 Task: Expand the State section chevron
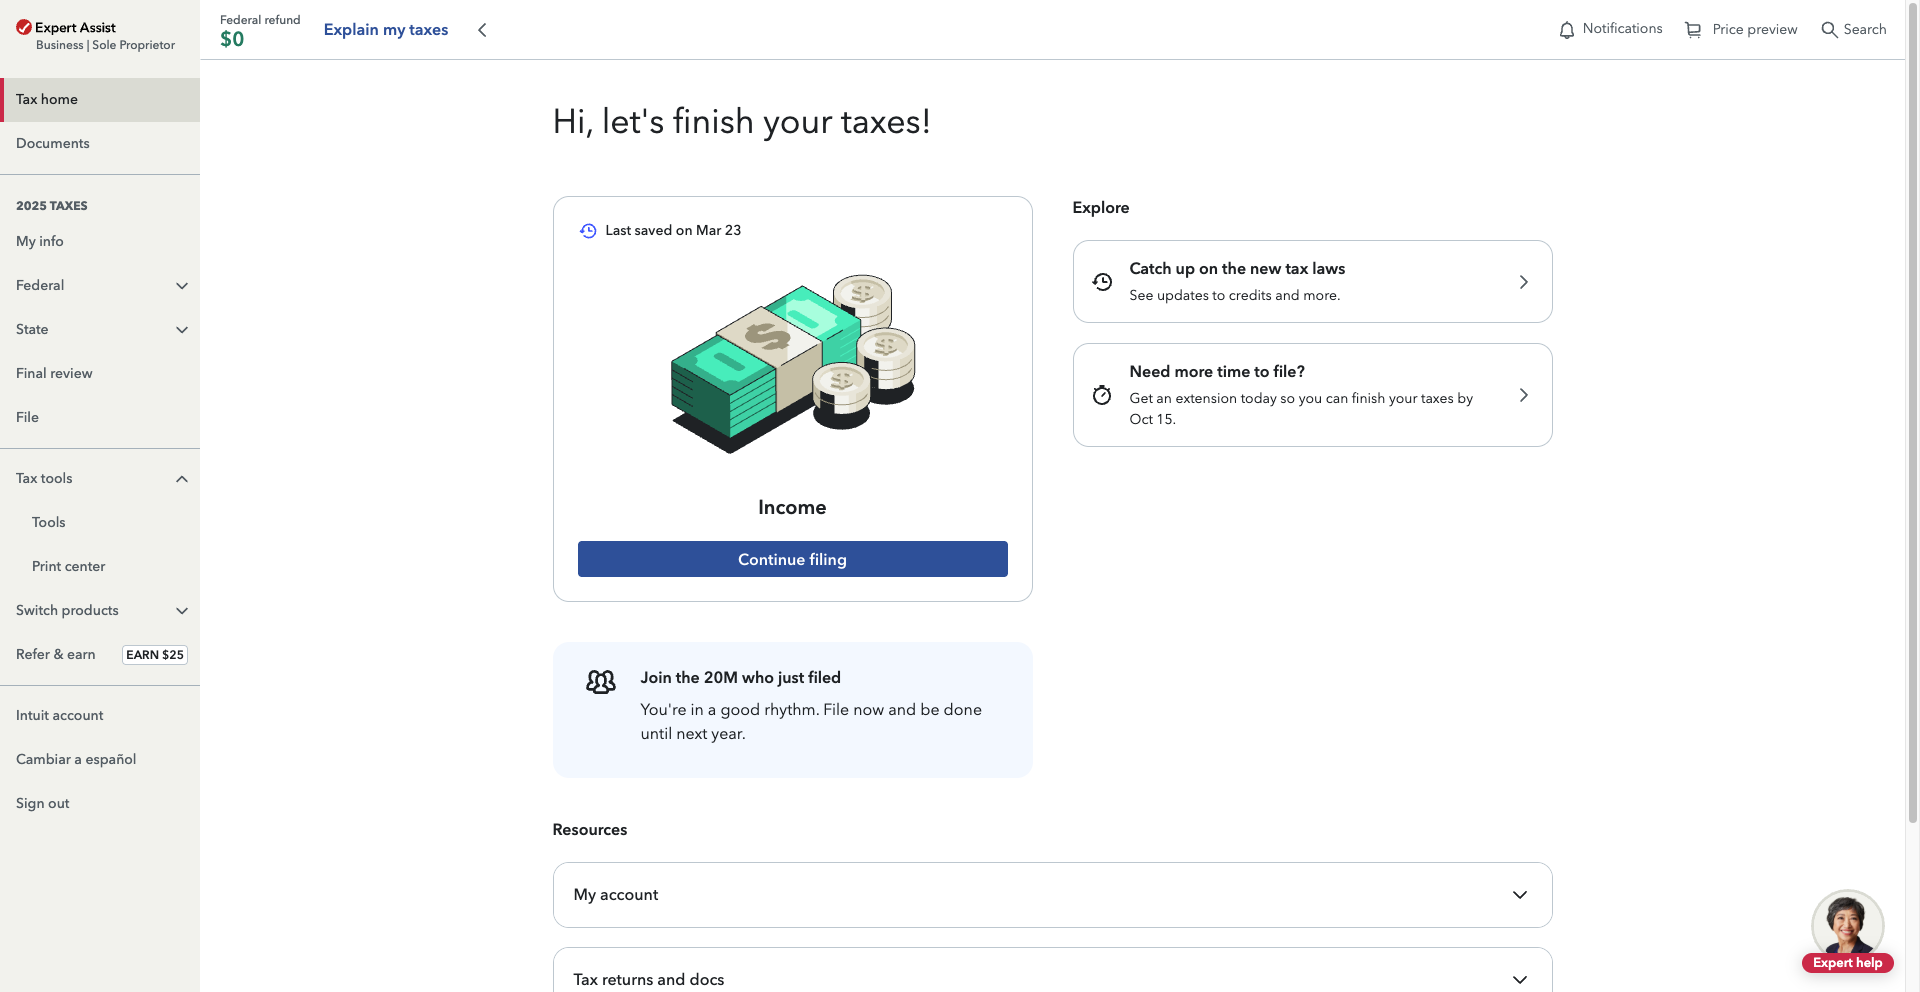point(182,330)
